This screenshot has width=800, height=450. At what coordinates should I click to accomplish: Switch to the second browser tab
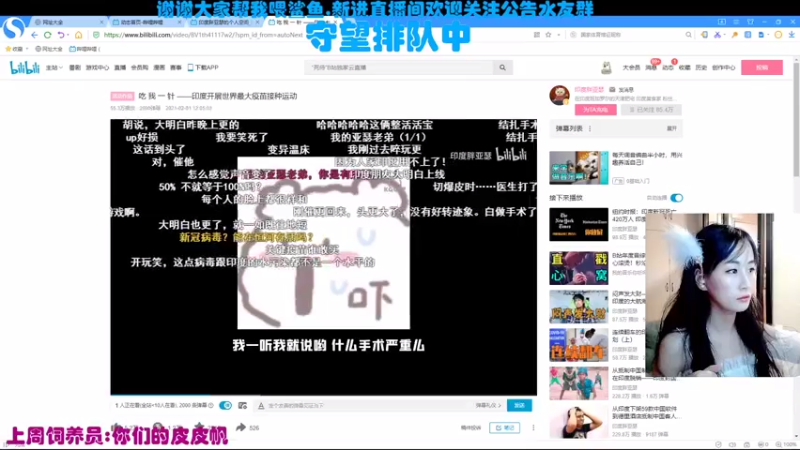[x=145, y=22]
